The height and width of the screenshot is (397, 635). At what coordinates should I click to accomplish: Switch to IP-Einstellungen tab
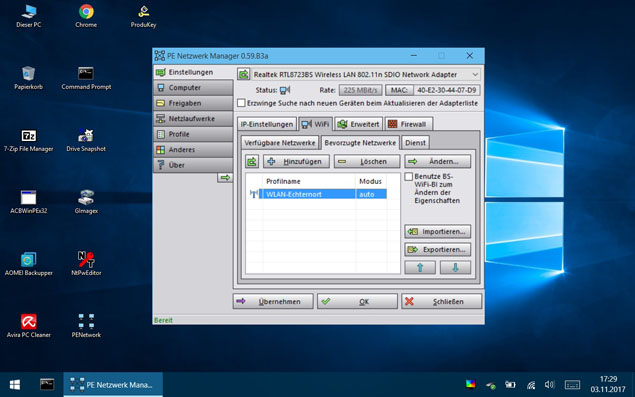point(267,124)
